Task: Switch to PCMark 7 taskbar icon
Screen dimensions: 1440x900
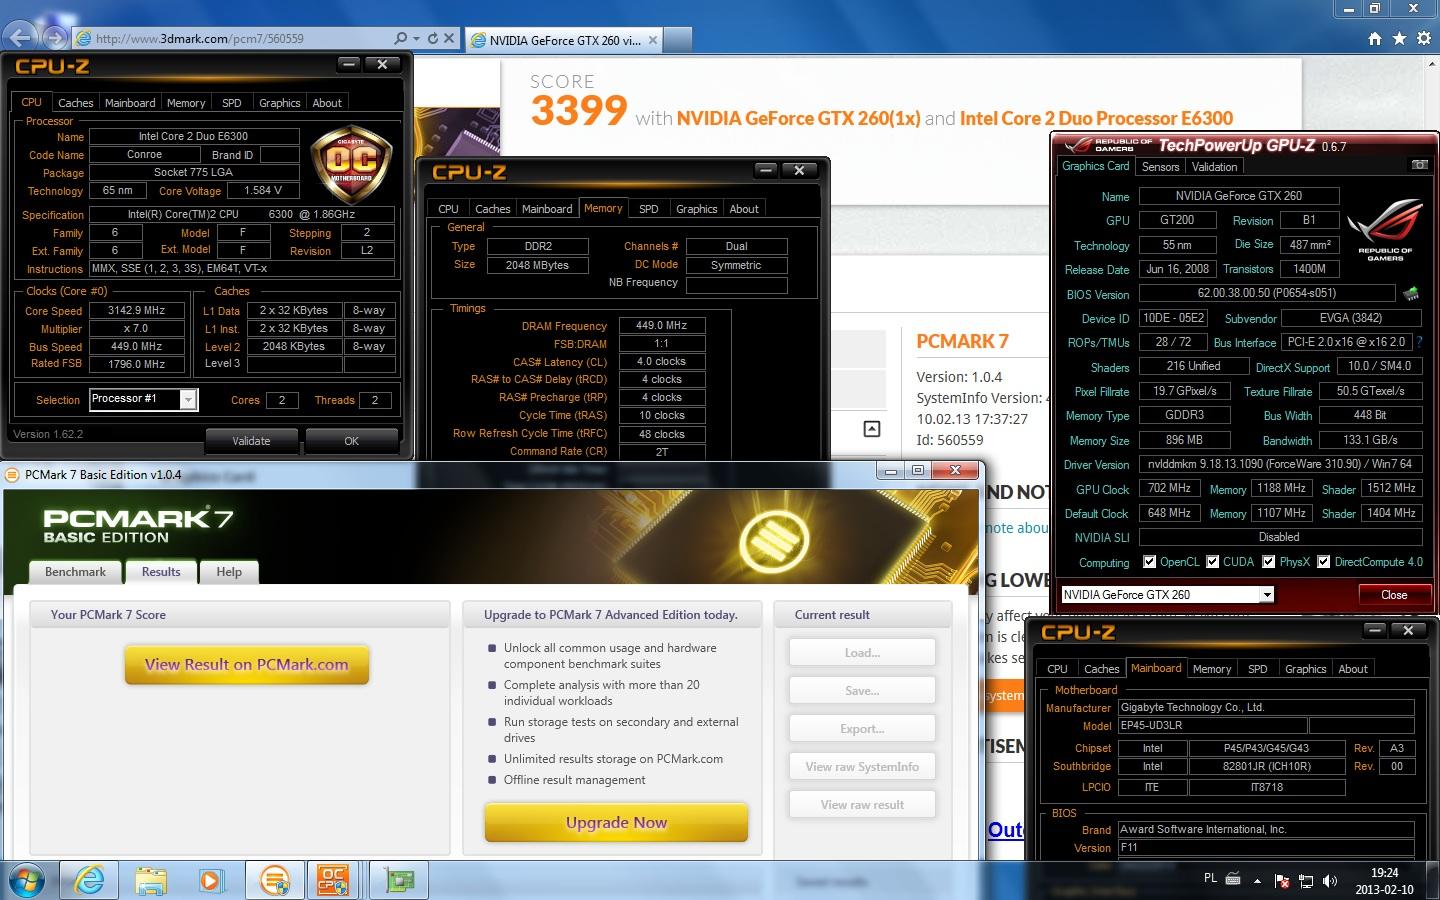Action: [274, 880]
